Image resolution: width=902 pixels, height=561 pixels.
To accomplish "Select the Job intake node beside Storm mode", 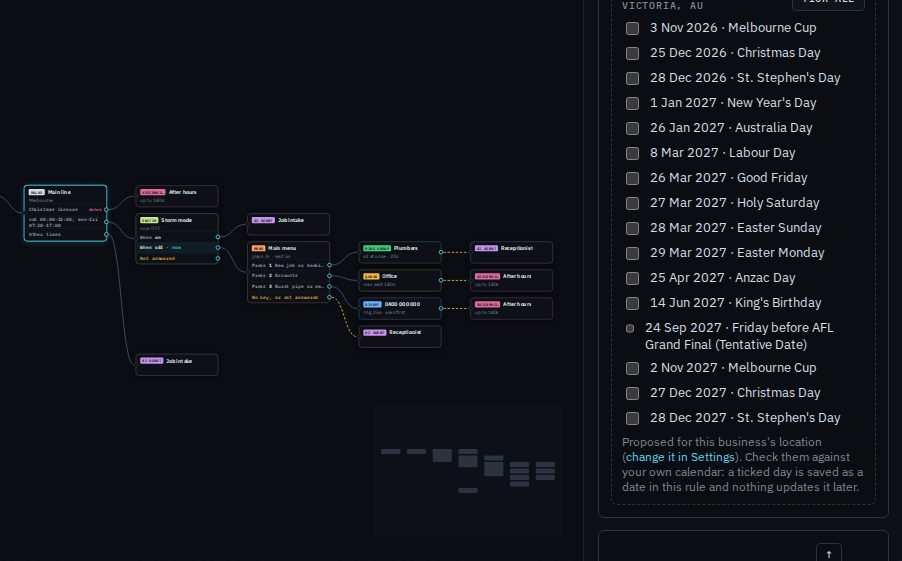I will tap(288, 224).
